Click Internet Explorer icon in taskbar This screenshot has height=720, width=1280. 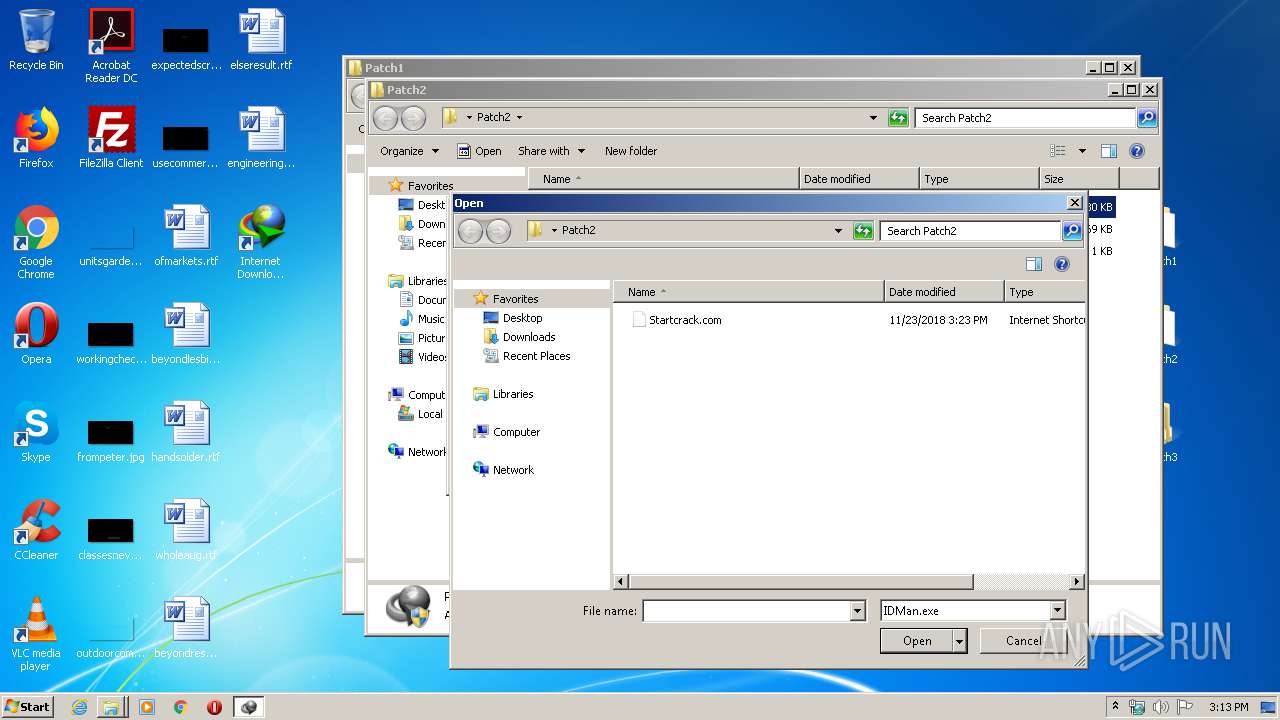click(x=79, y=707)
